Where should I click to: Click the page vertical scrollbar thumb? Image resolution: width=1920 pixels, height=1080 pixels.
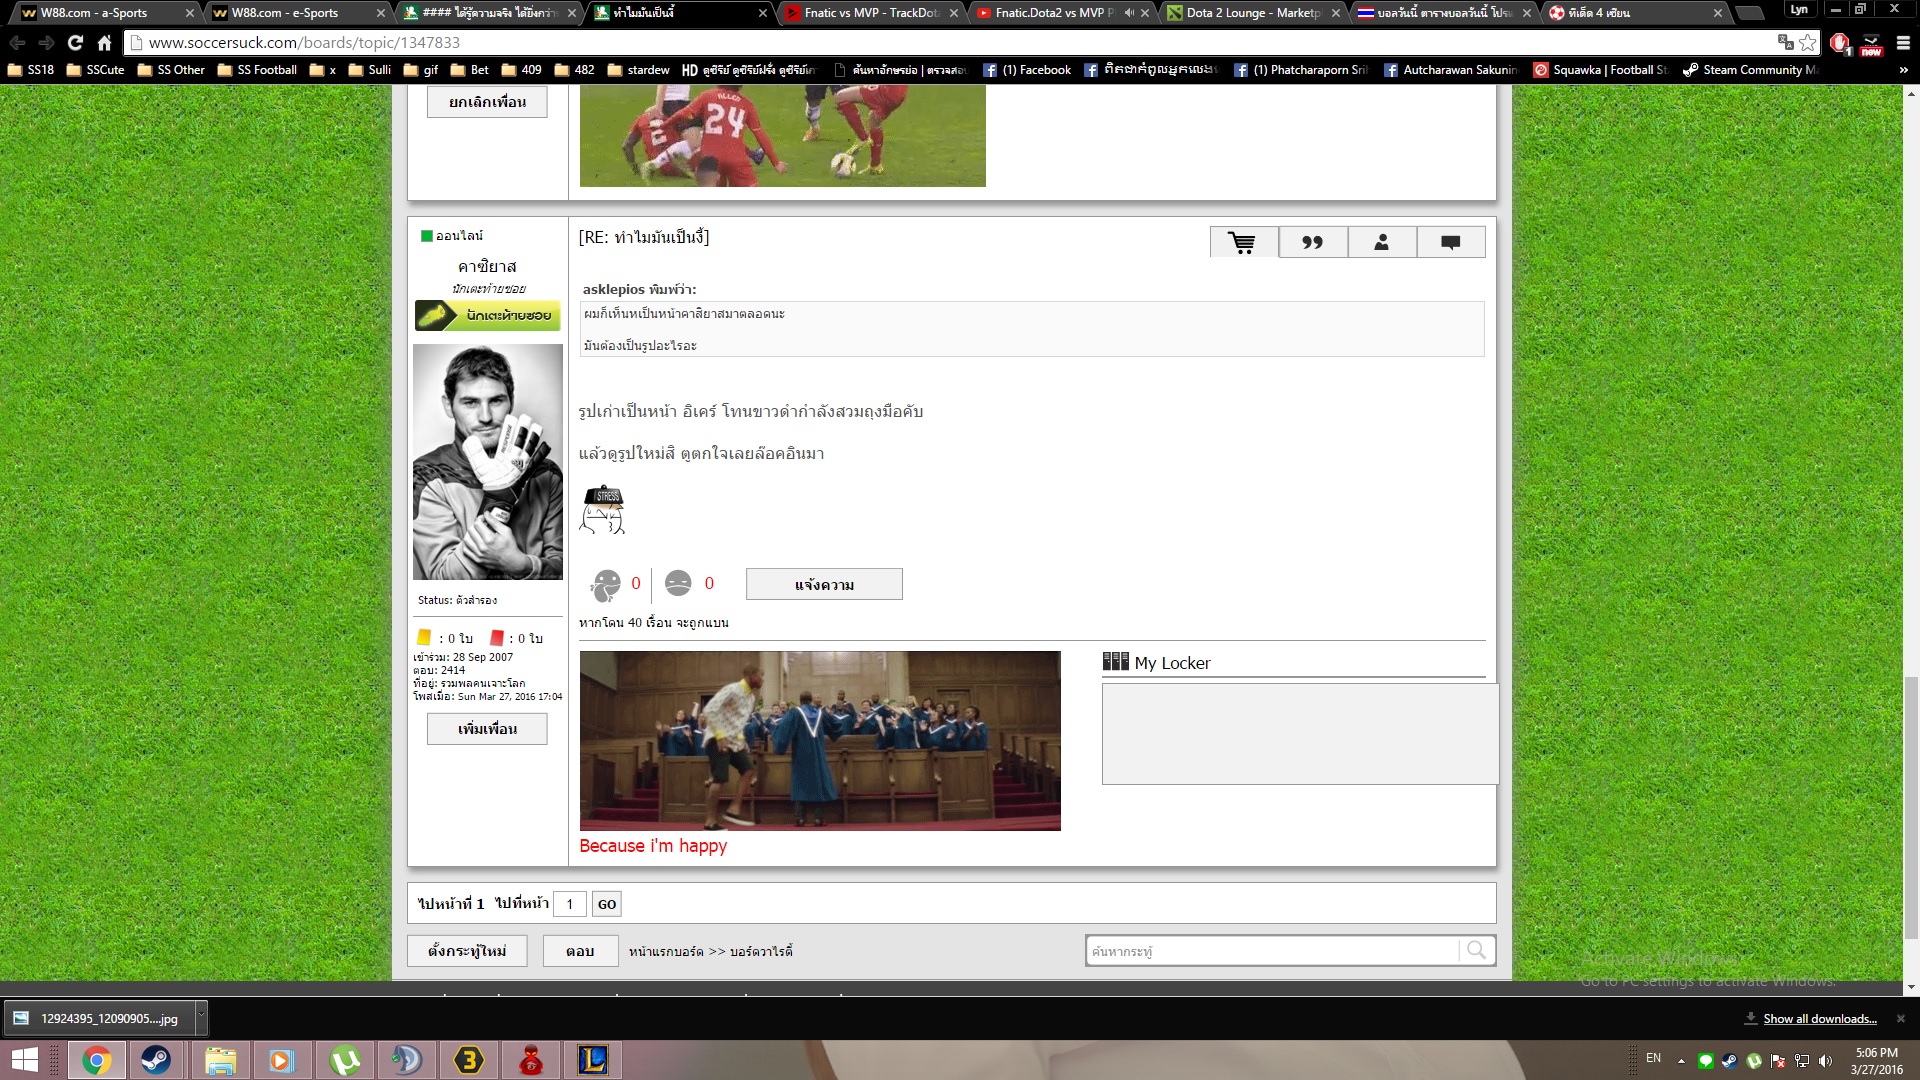1911,808
